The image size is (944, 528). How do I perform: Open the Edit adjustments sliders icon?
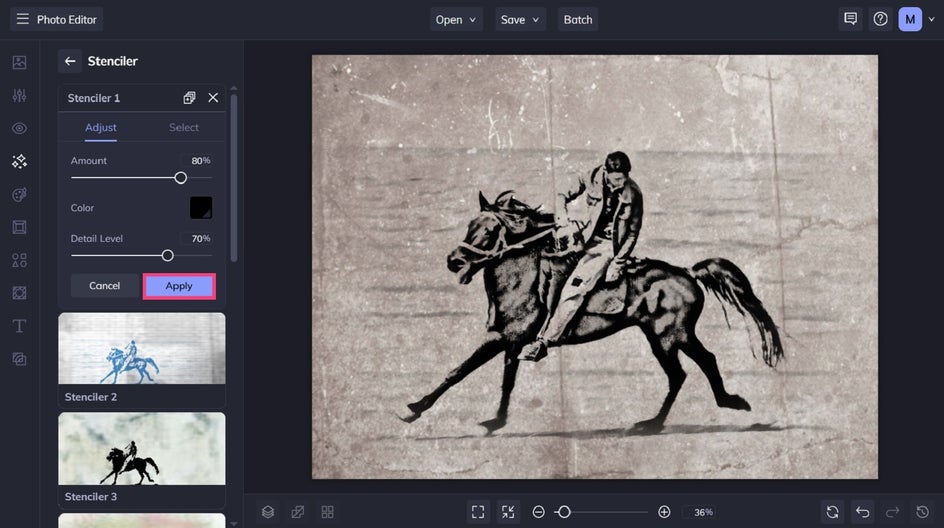point(19,95)
